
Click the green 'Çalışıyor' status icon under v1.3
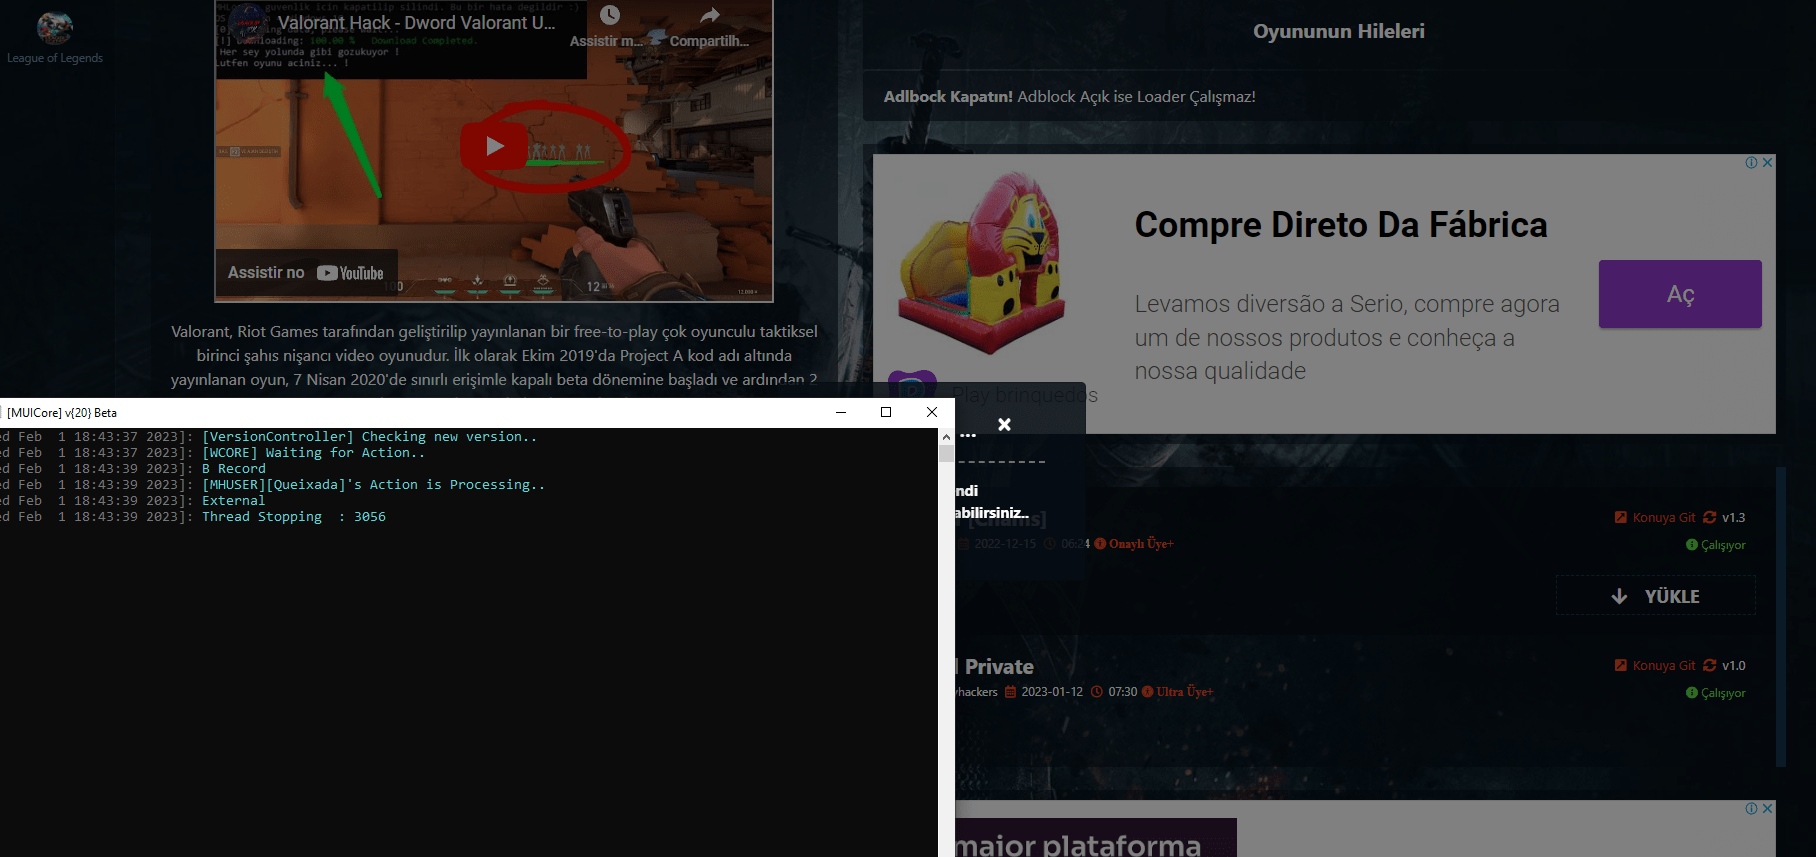pyautogui.click(x=1692, y=545)
